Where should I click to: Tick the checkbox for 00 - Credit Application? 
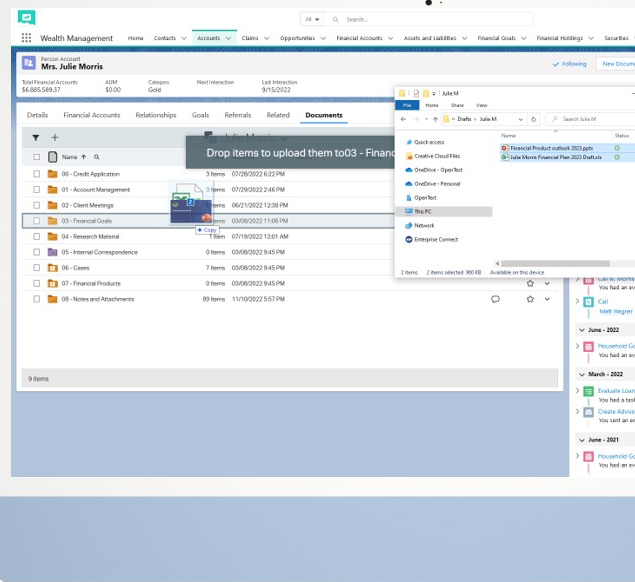point(37,174)
